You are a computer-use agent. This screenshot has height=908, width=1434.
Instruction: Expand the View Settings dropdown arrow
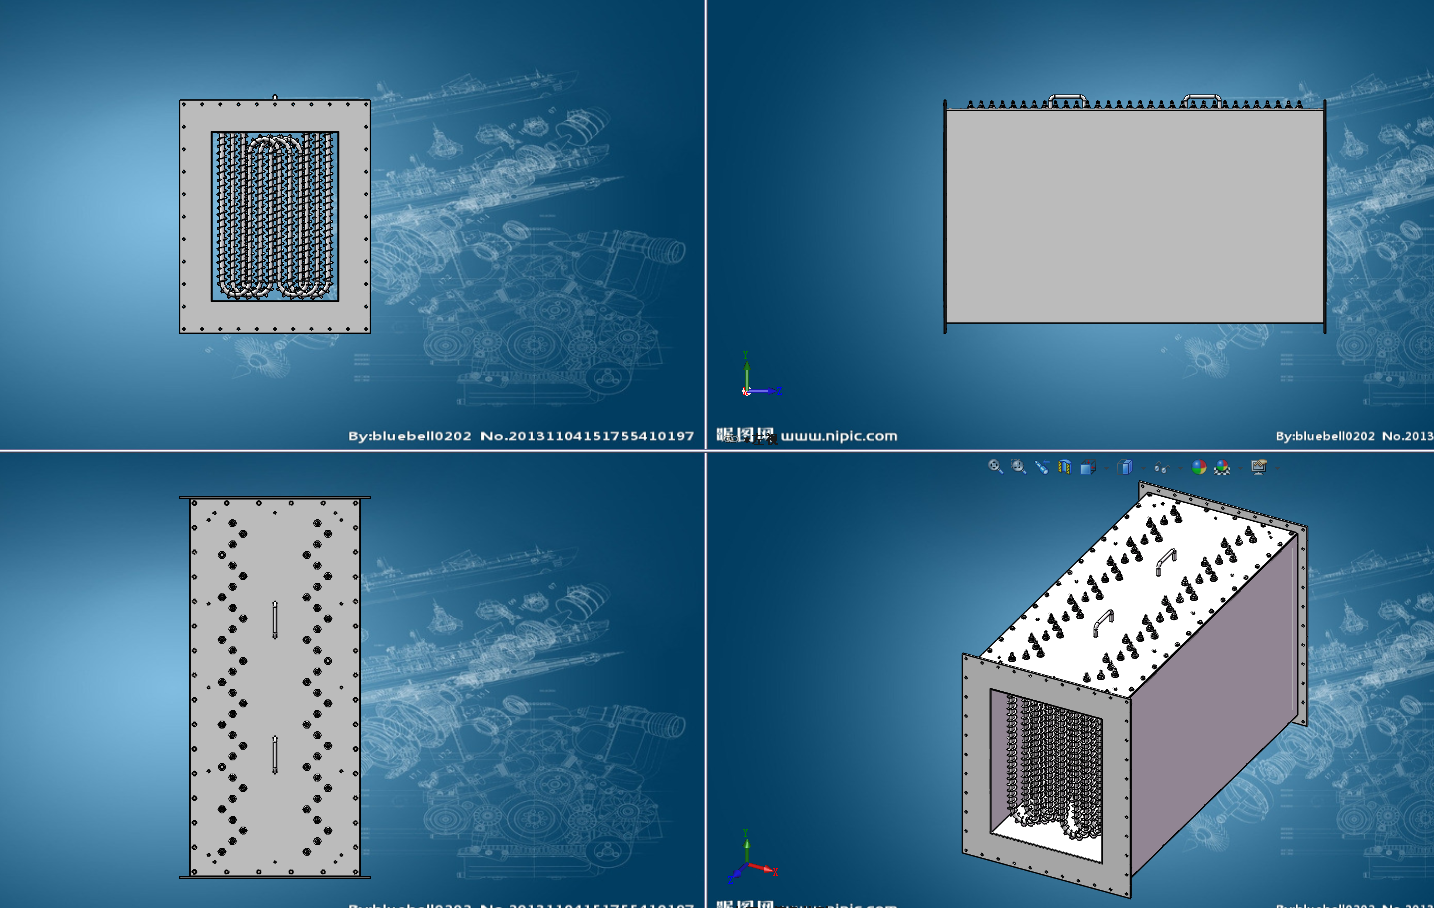click(1277, 468)
